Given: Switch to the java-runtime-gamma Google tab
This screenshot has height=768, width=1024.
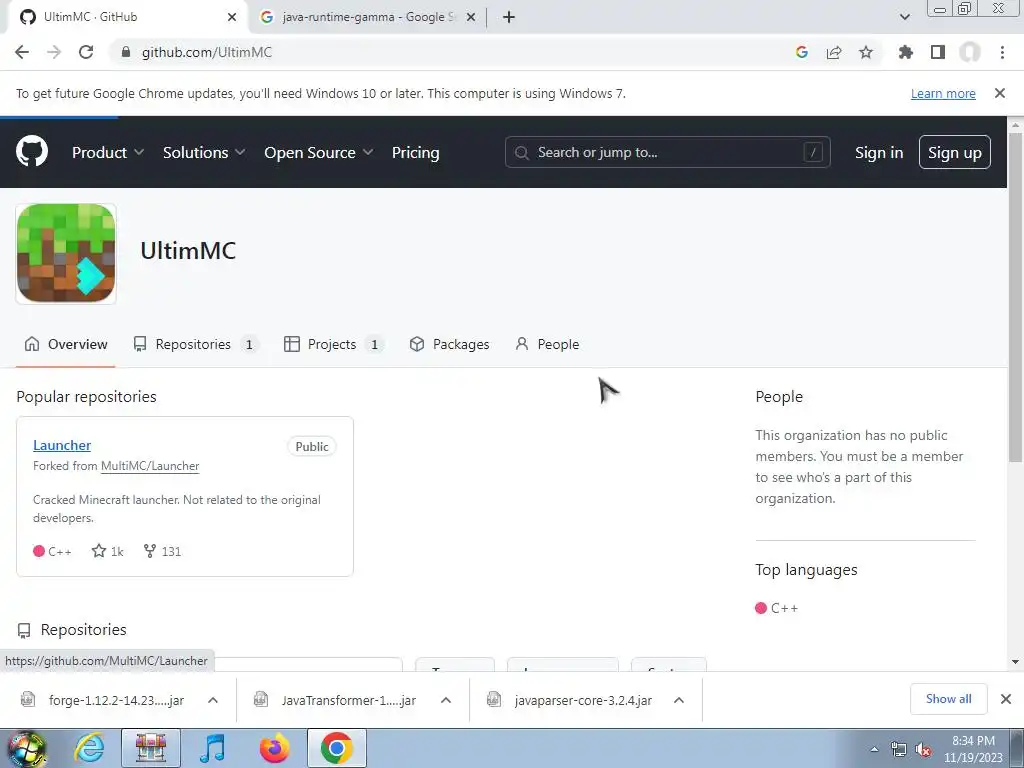Looking at the screenshot, I should pyautogui.click(x=367, y=17).
